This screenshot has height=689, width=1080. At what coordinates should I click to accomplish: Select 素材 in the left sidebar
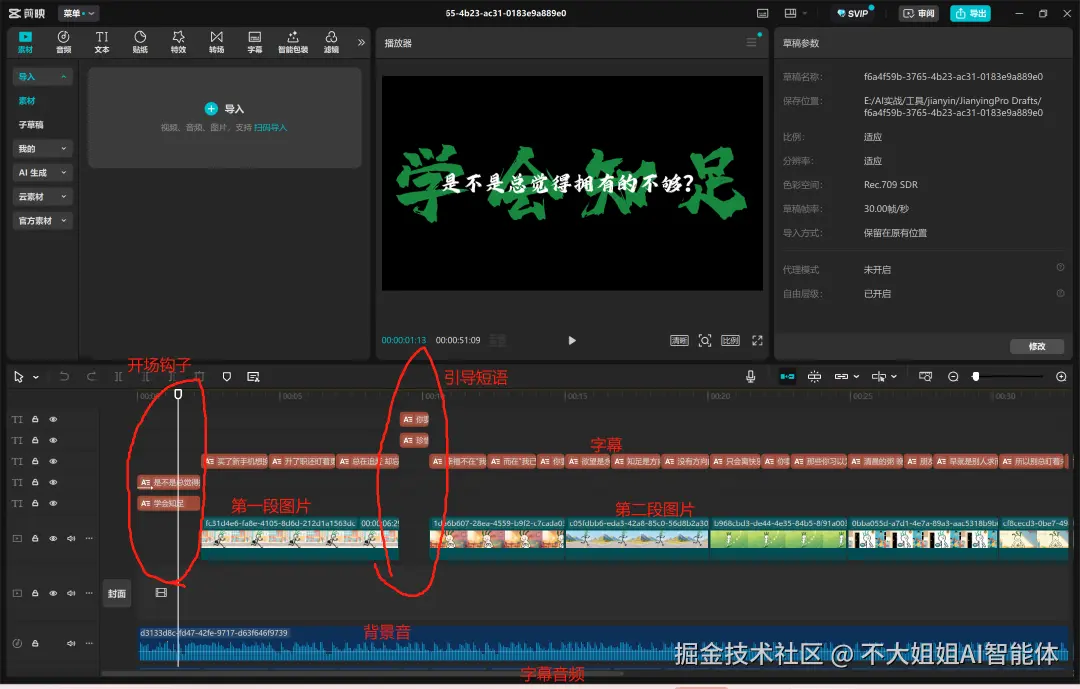pyautogui.click(x=27, y=101)
